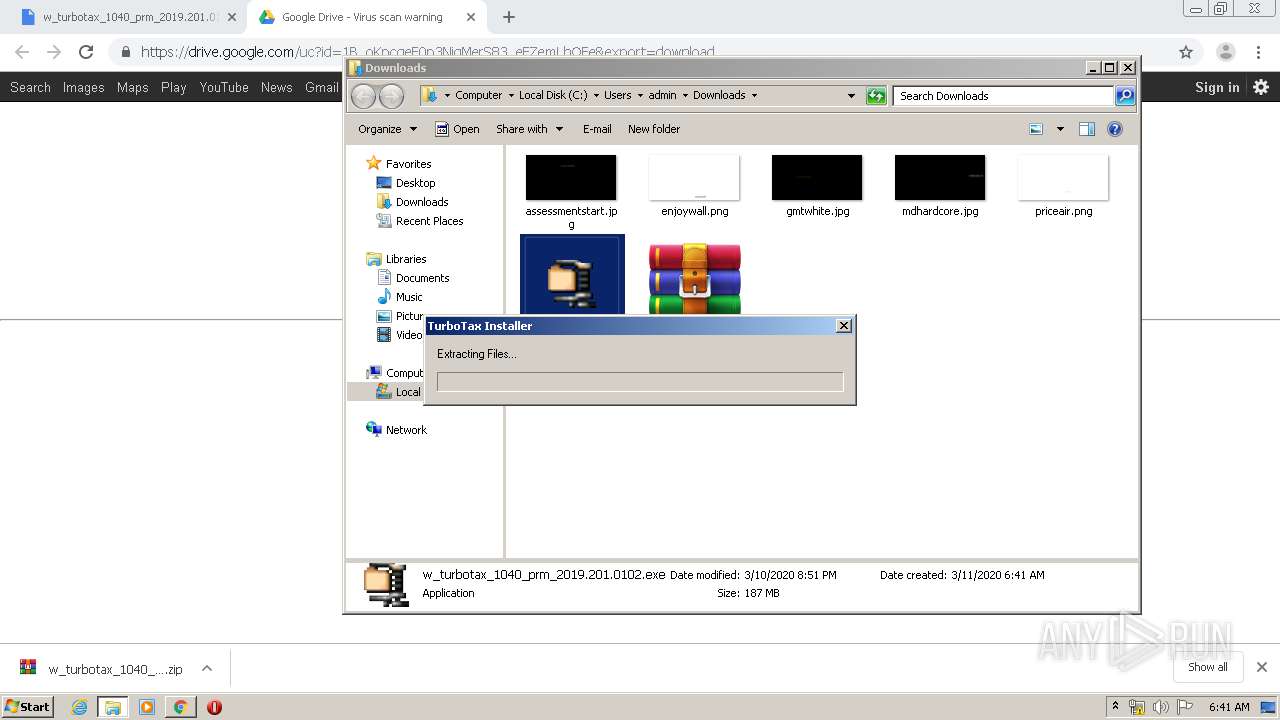Select Libraries in navigation pane

397,259
